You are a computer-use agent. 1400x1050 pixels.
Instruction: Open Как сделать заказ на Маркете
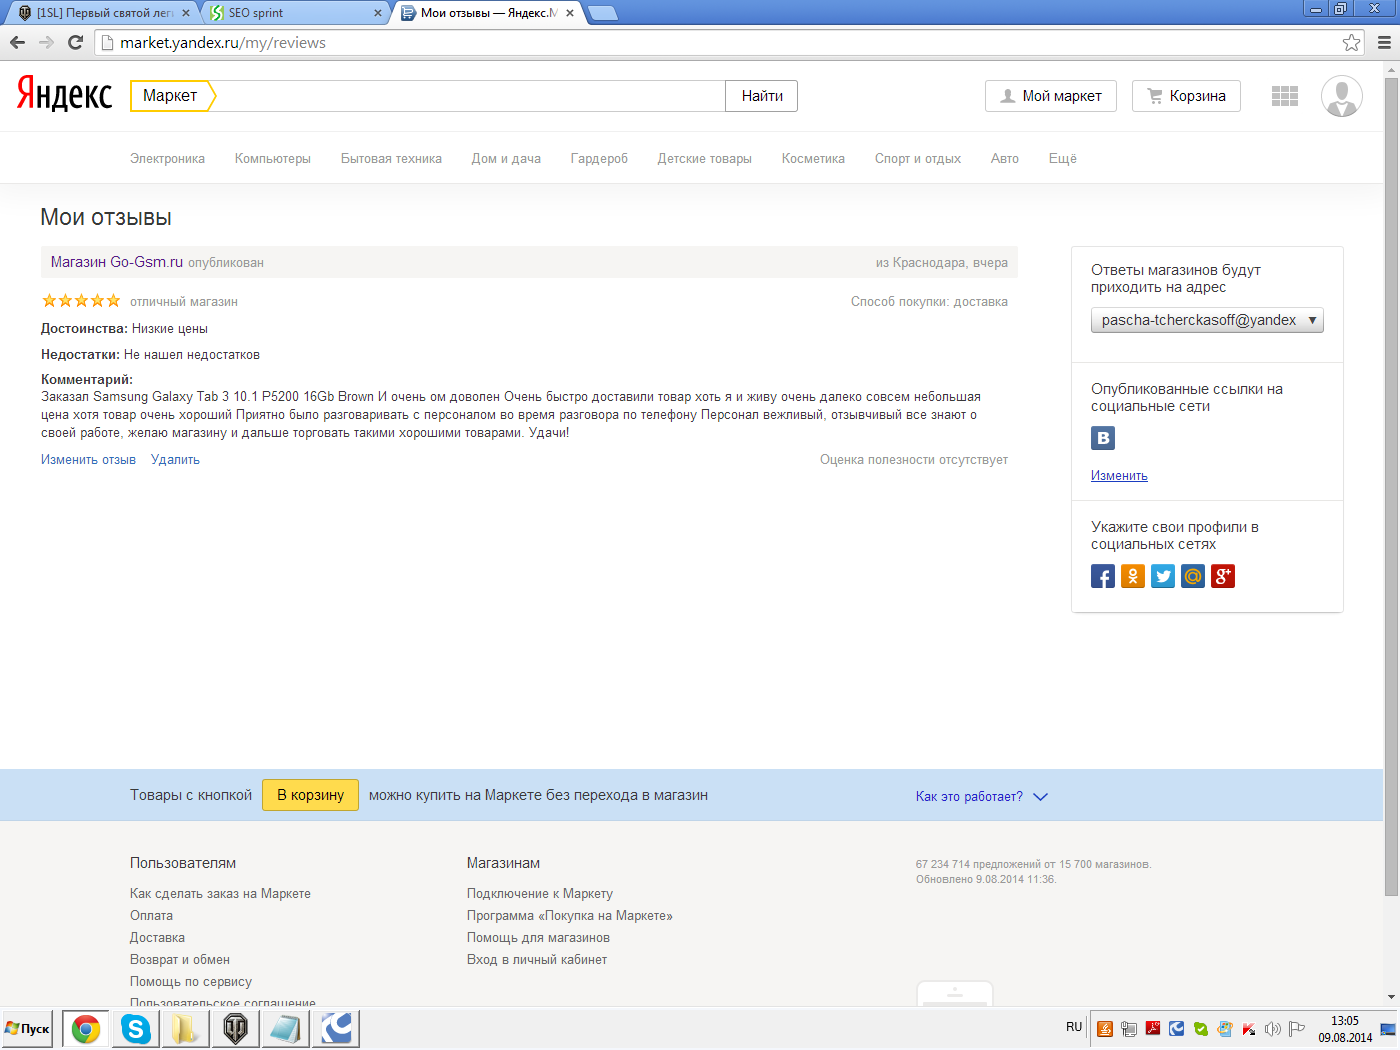220,894
